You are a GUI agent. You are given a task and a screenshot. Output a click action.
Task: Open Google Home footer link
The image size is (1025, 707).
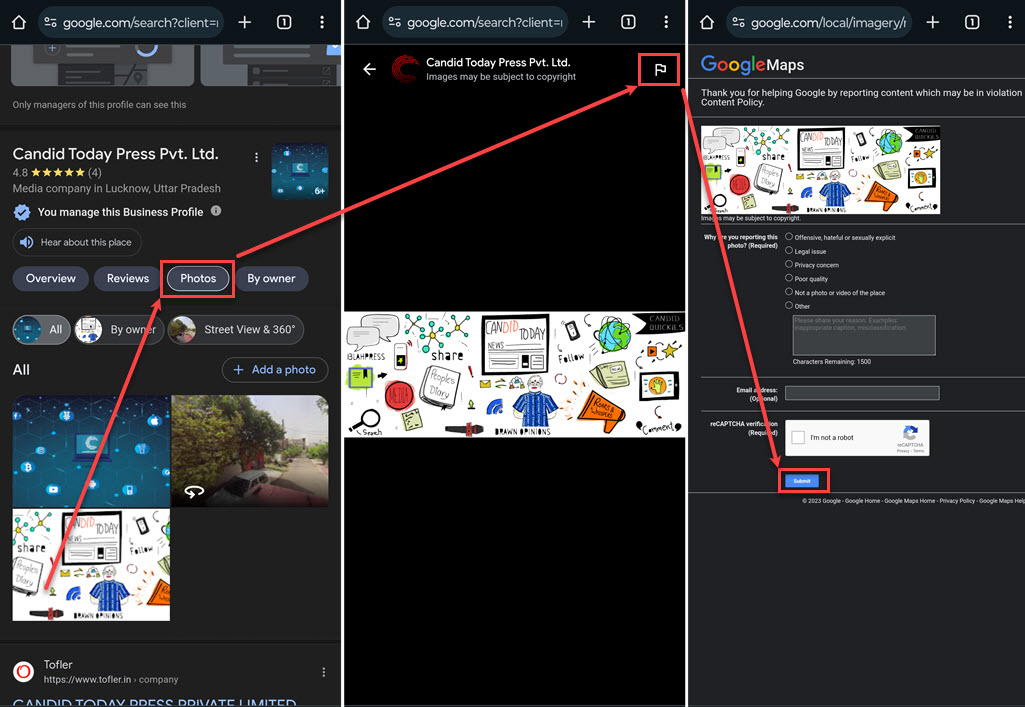click(862, 501)
